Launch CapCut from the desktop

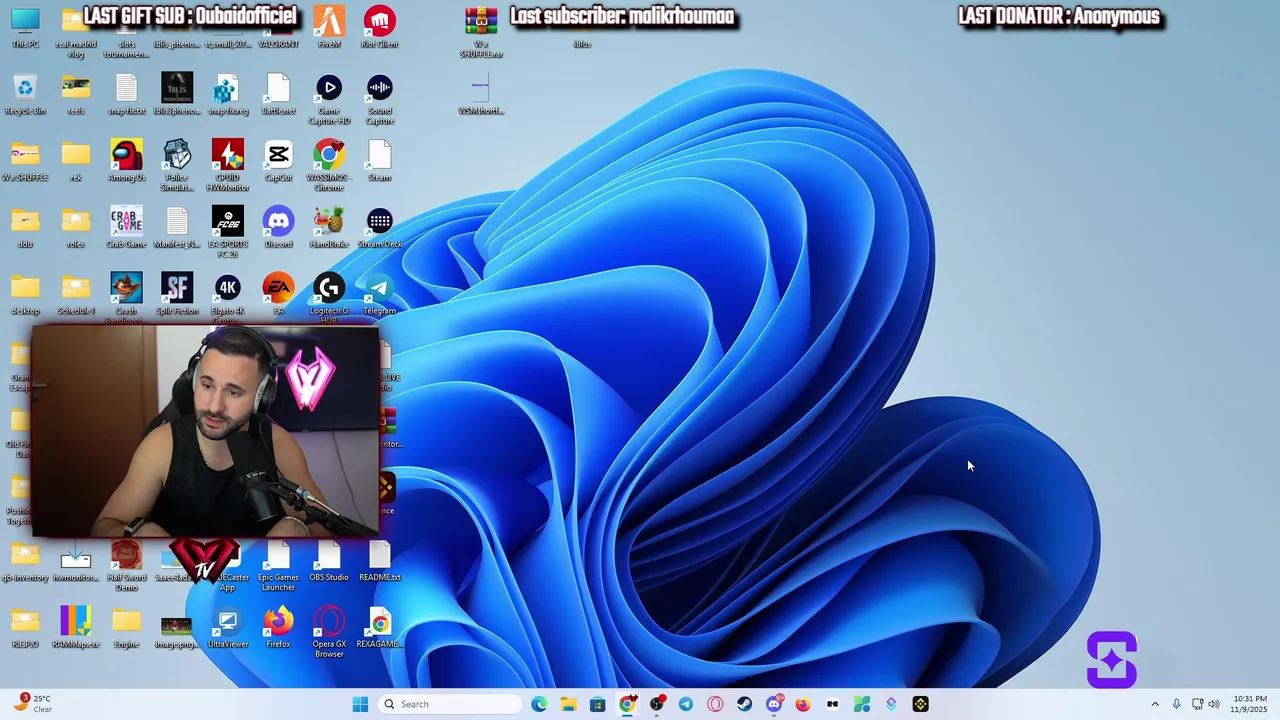278,162
